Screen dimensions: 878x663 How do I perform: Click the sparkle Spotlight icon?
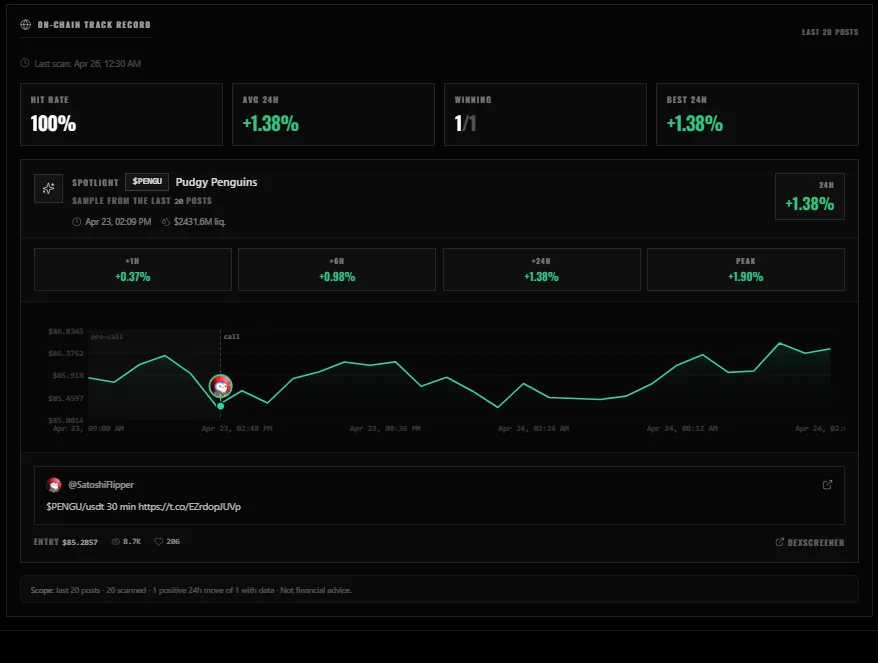(49, 188)
